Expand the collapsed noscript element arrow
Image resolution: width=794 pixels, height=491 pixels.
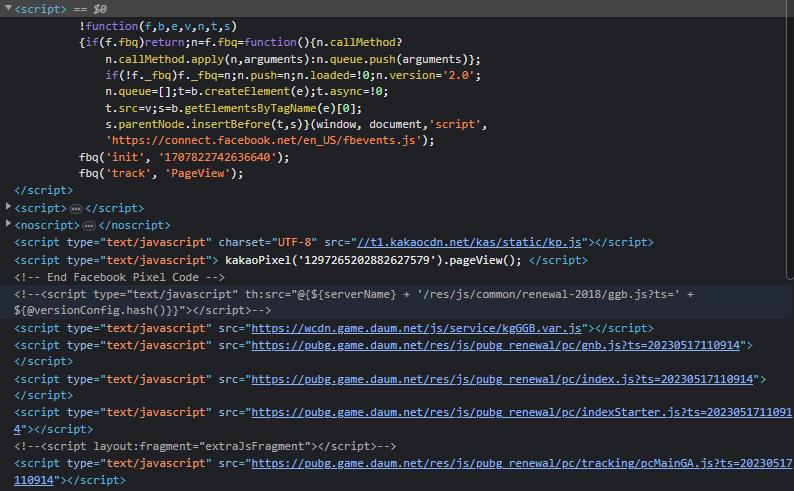(x=8, y=223)
